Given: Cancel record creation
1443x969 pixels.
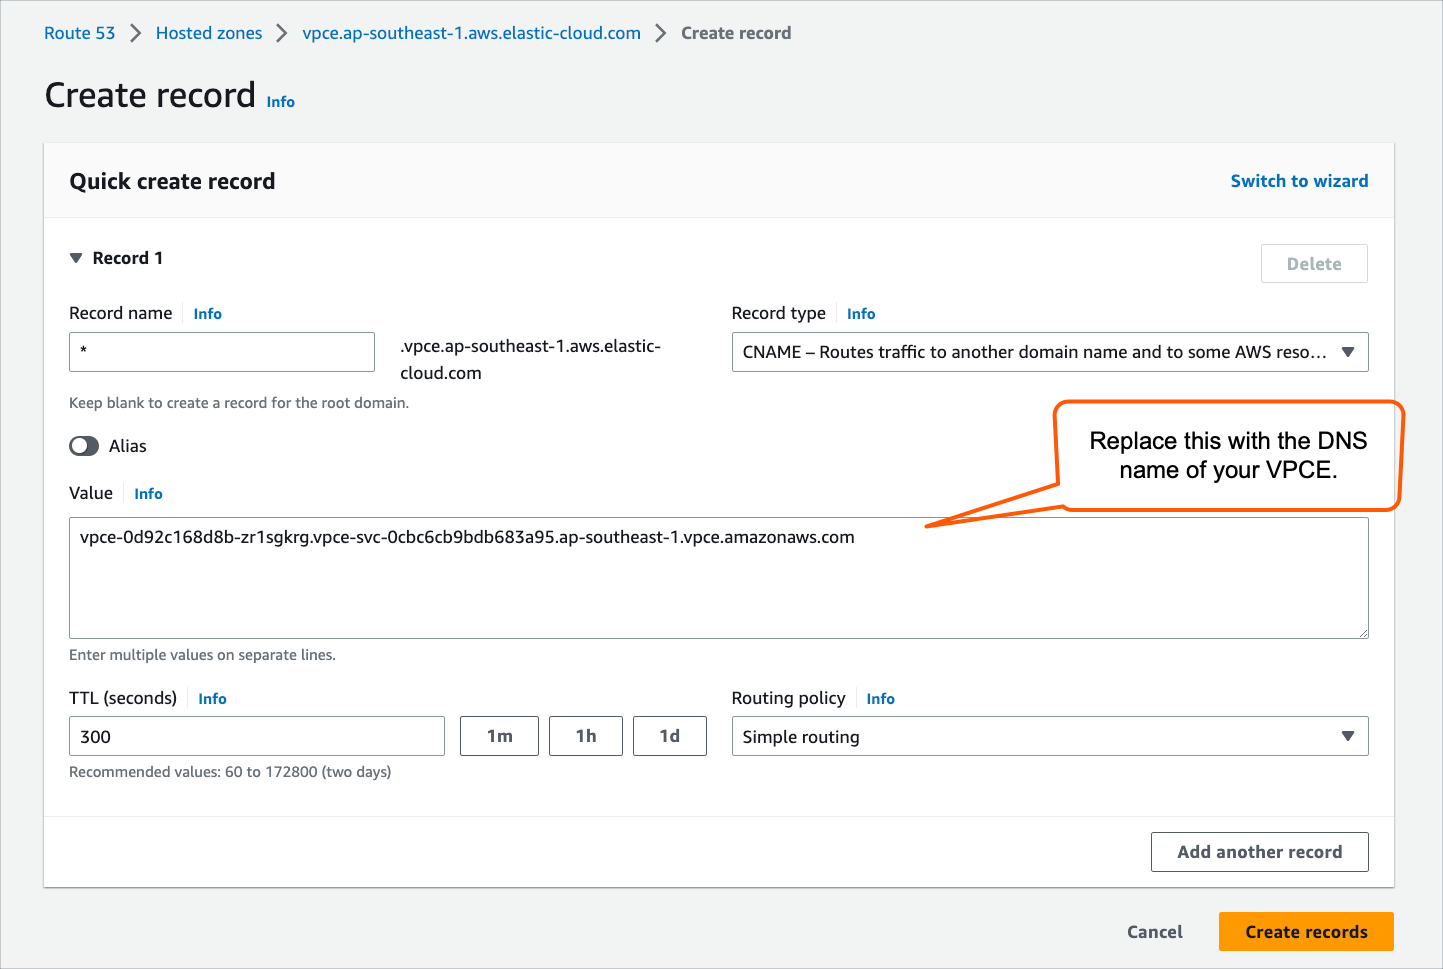Looking at the screenshot, I should point(1155,932).
